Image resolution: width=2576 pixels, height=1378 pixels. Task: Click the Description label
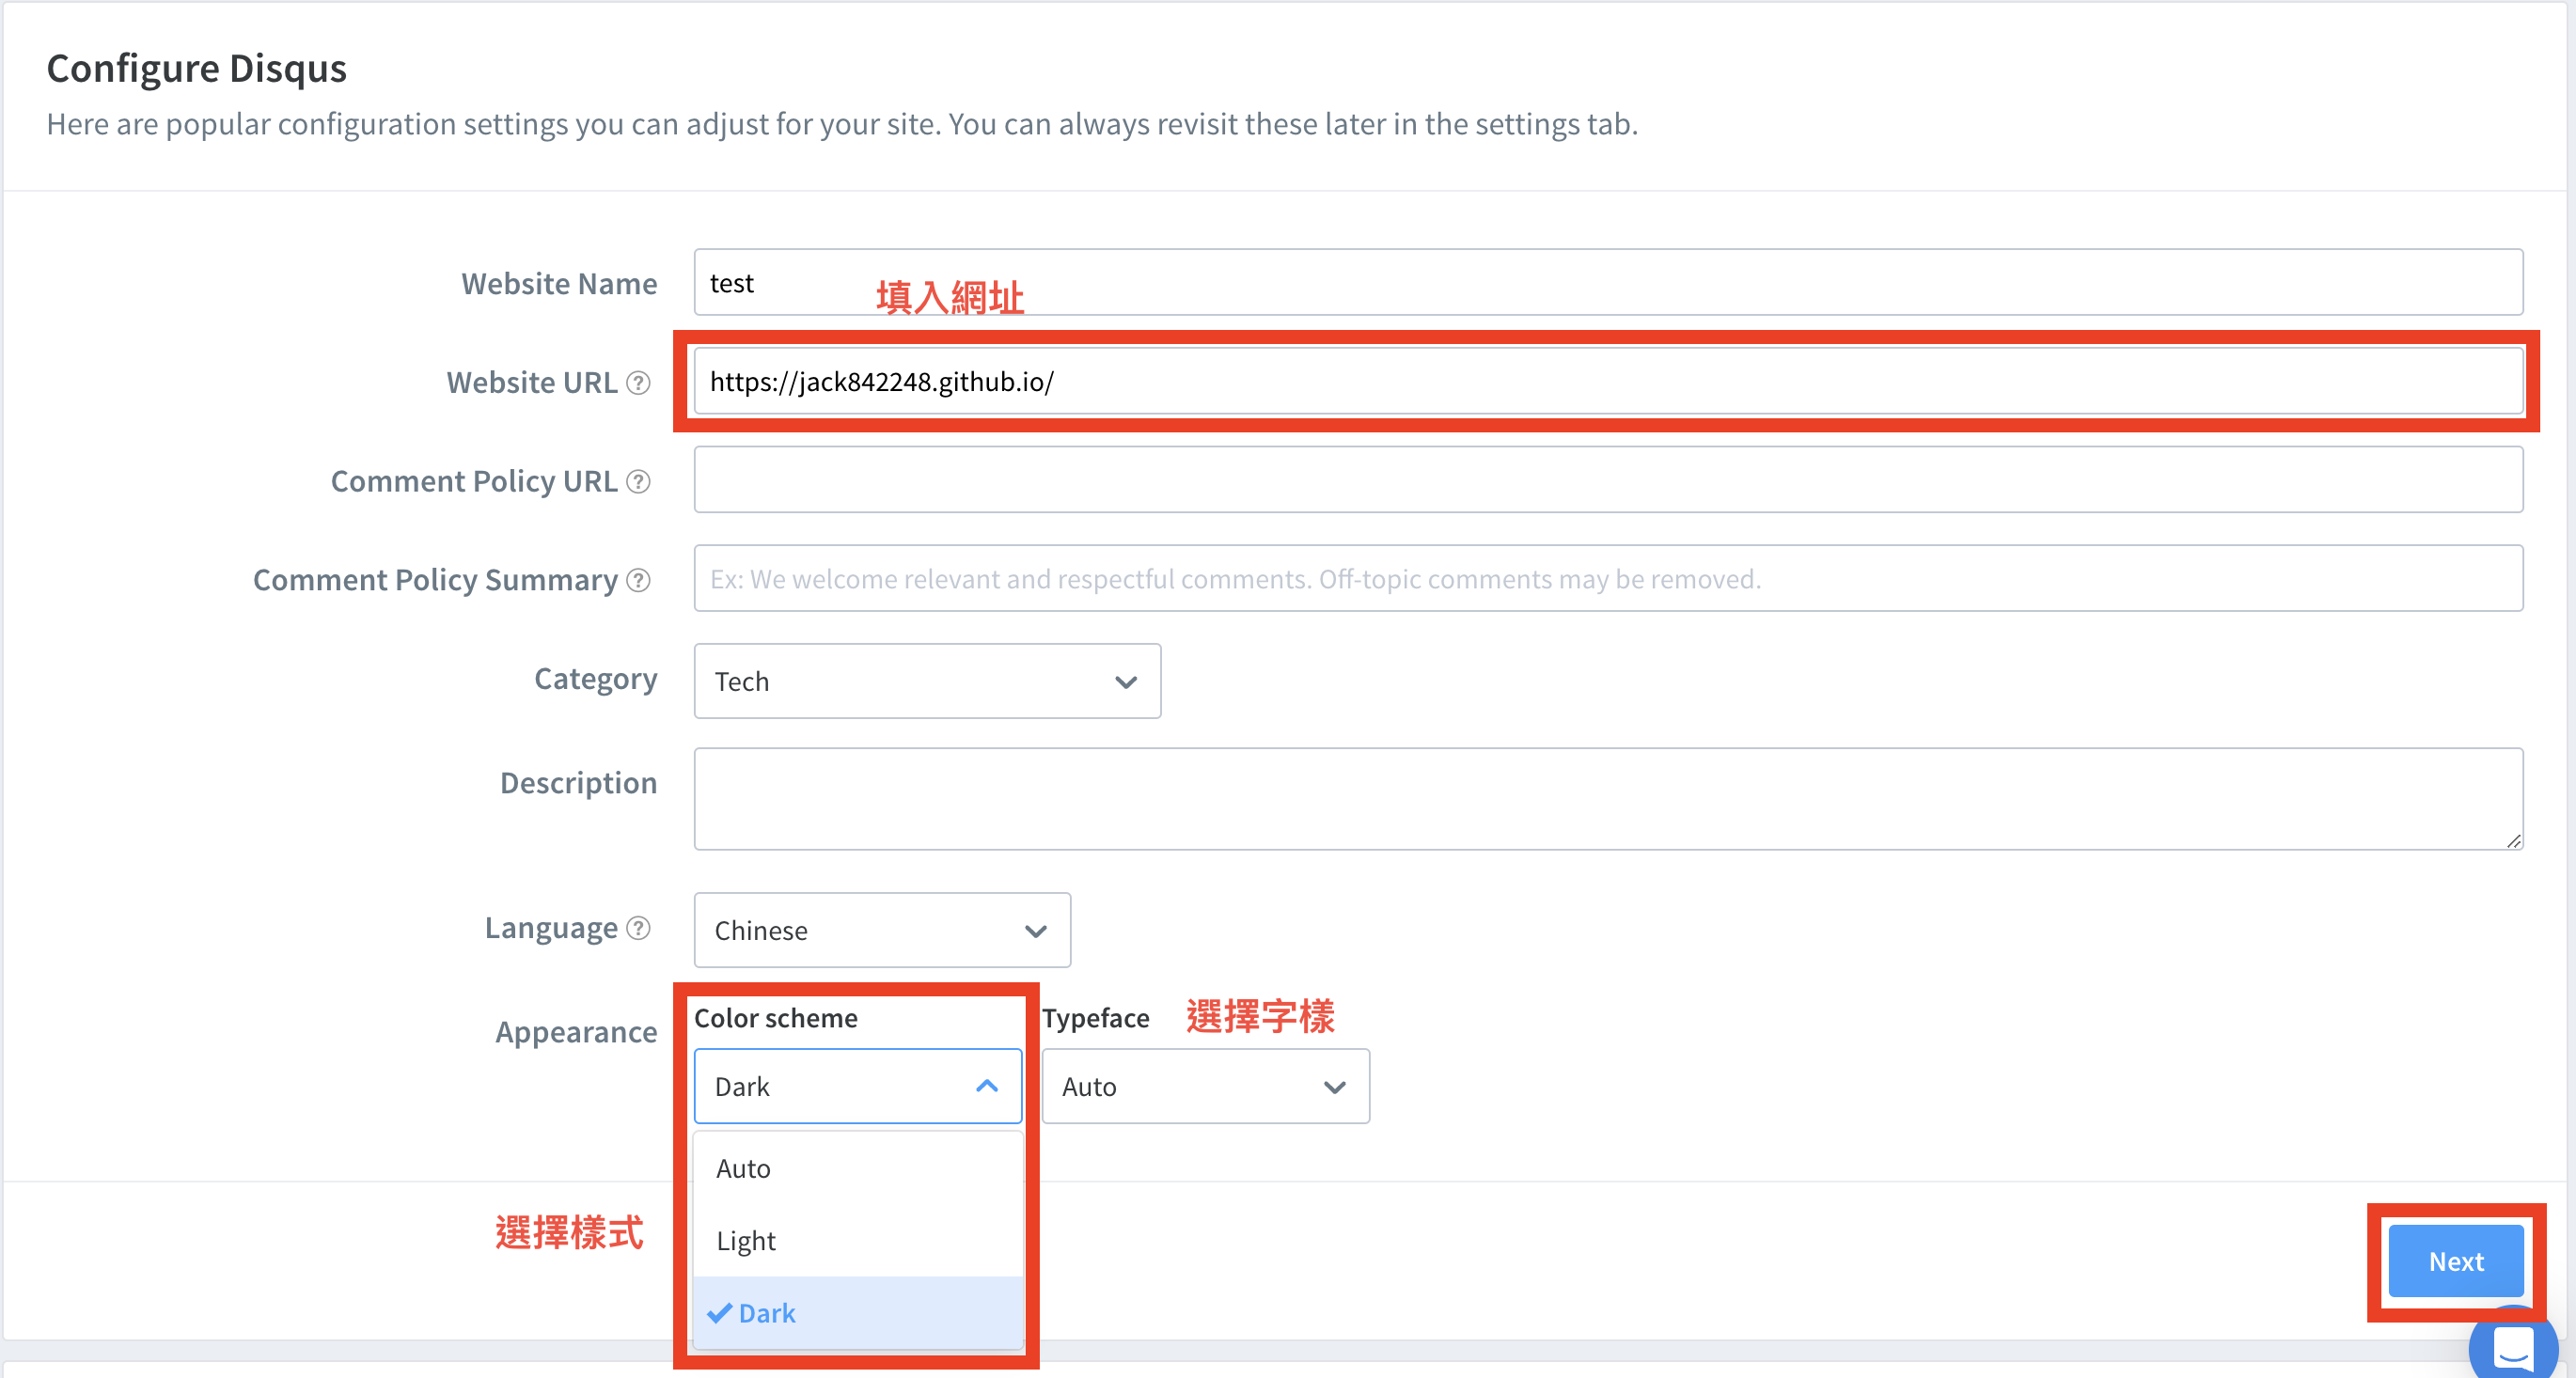click(x=578, y=783)
